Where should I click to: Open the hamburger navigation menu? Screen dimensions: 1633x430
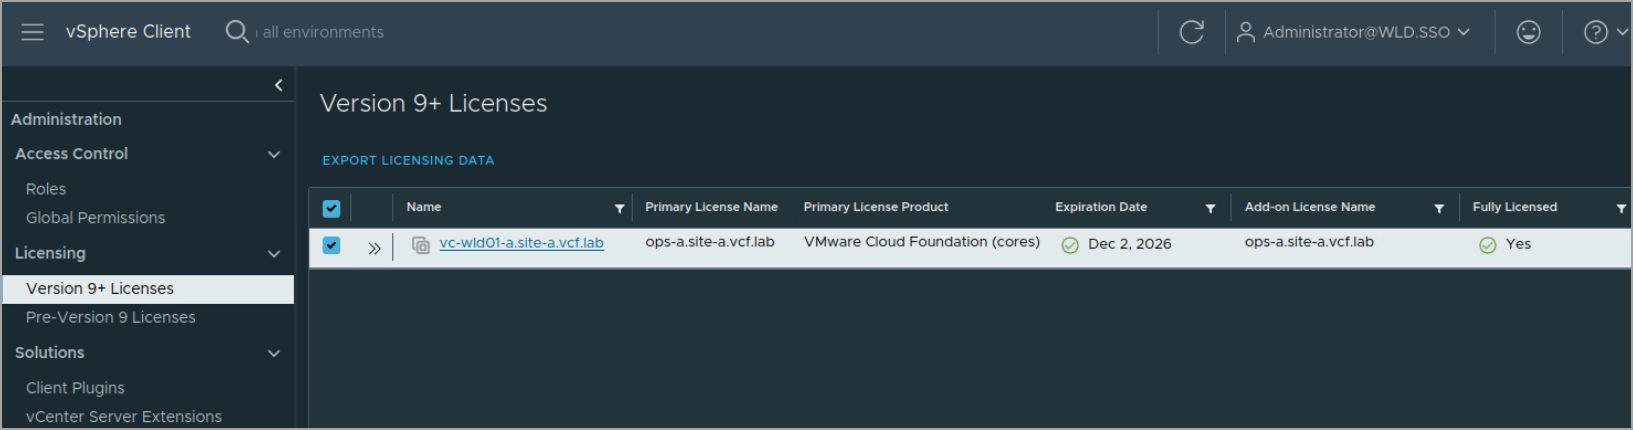tap(33, 32)
